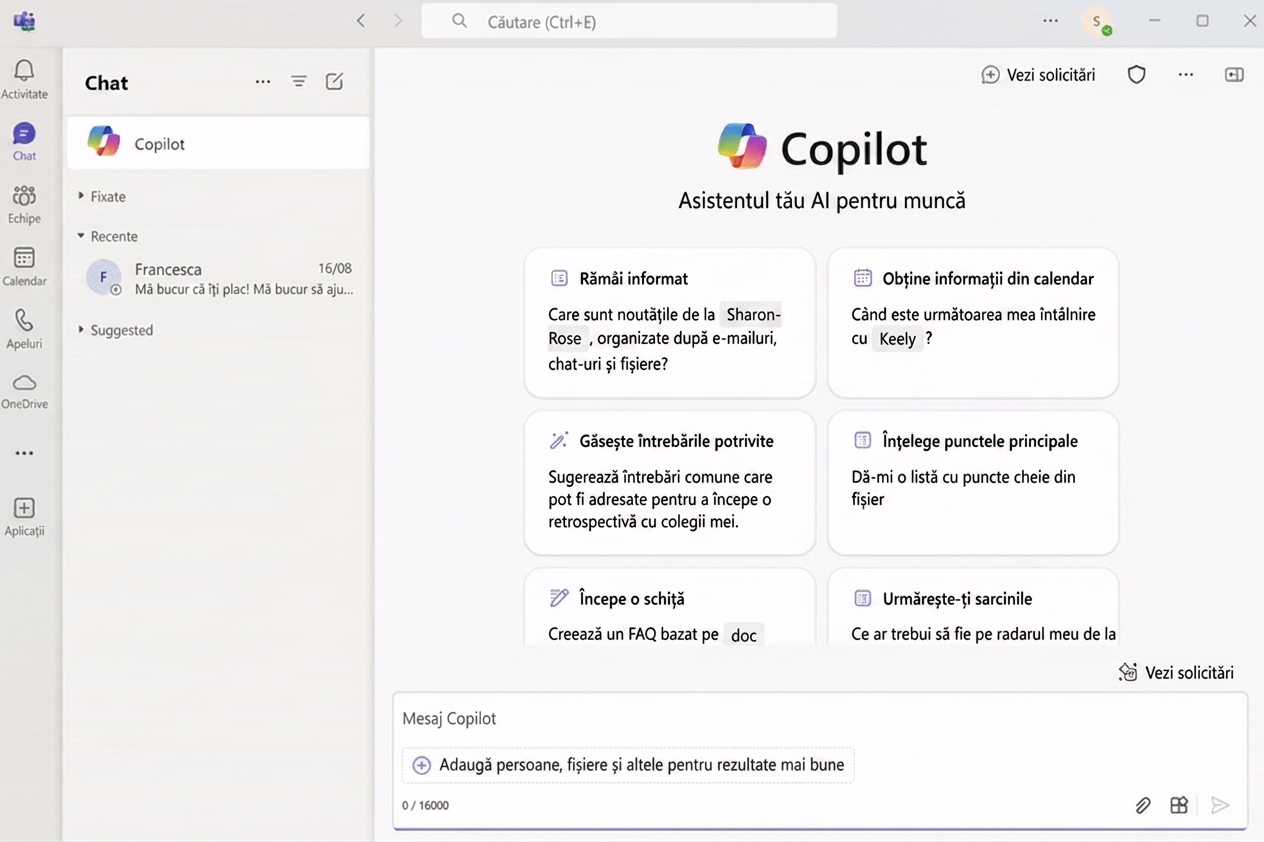Select the Începe o schiță card
This screenshot has height=842, width=1264.
[670, 607]
